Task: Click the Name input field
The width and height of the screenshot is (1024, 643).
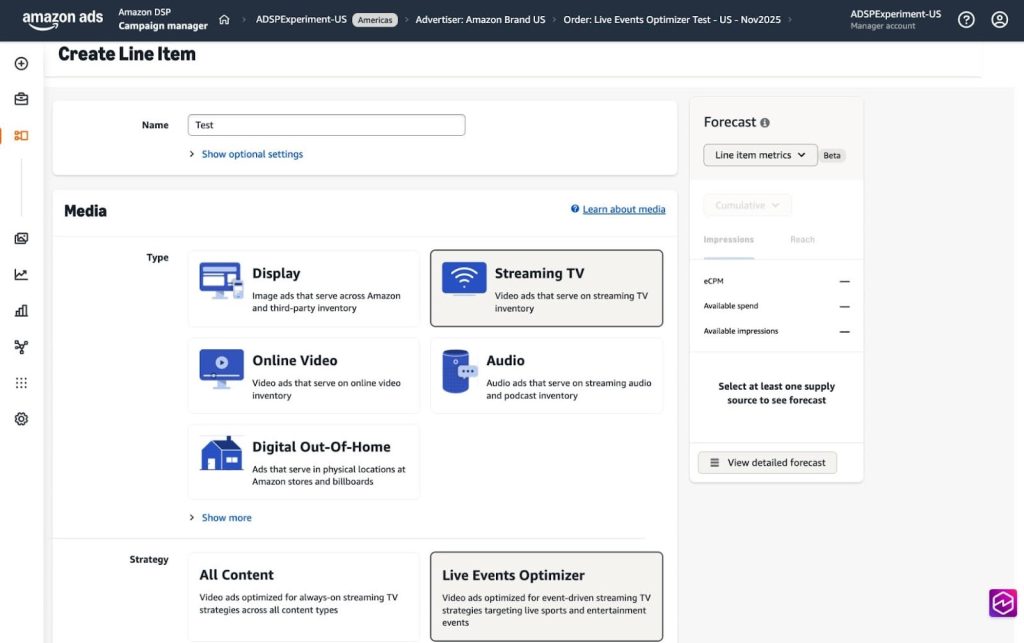Action: pos(327,125)
